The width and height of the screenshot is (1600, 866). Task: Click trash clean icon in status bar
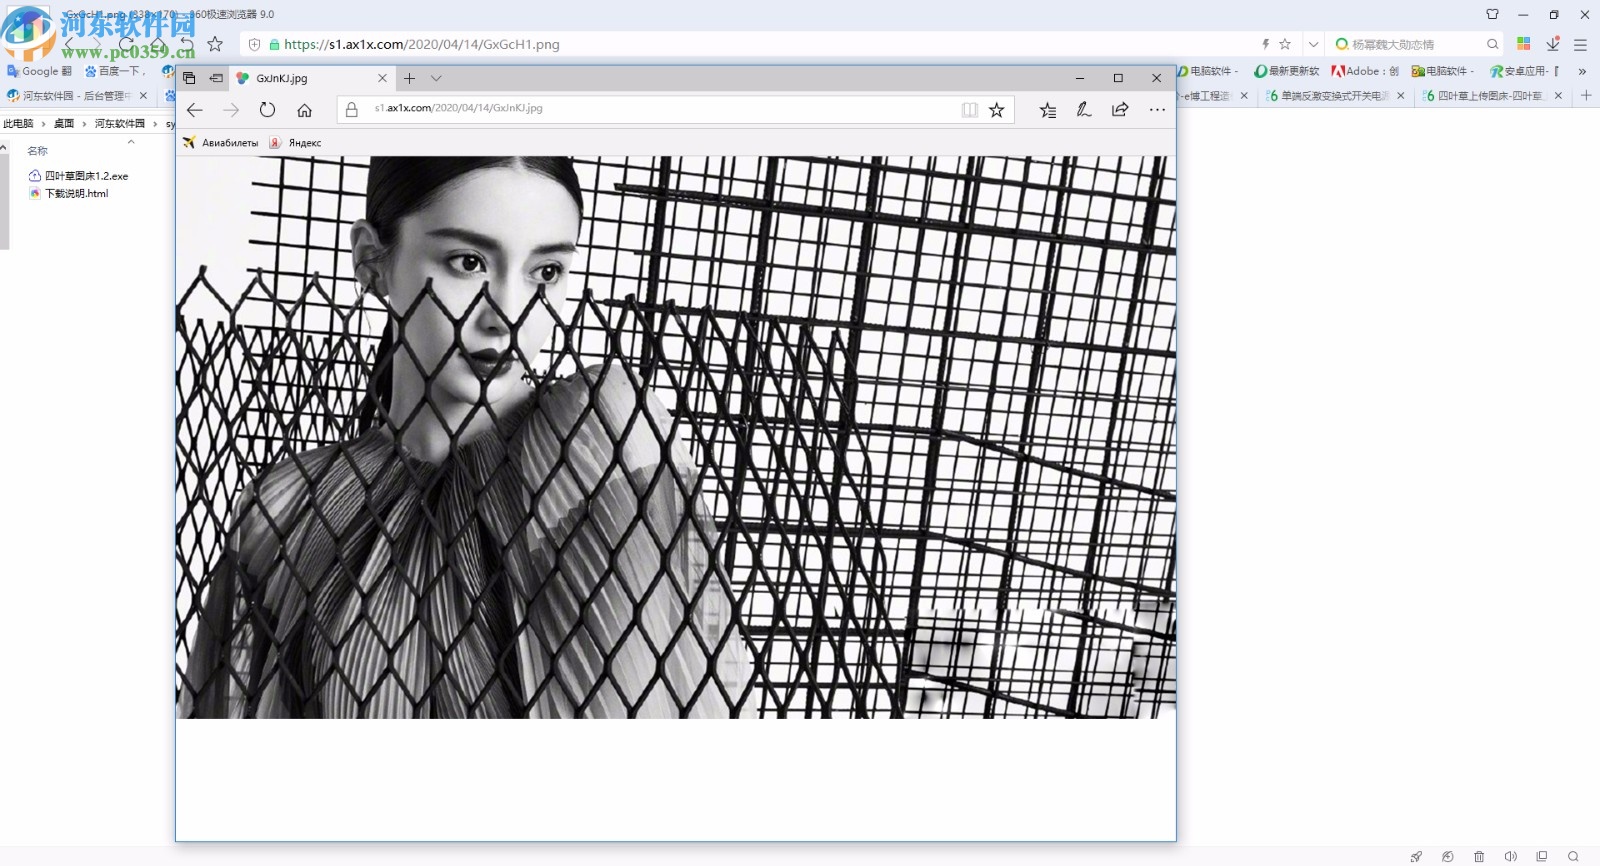[x=1479, y=857]
